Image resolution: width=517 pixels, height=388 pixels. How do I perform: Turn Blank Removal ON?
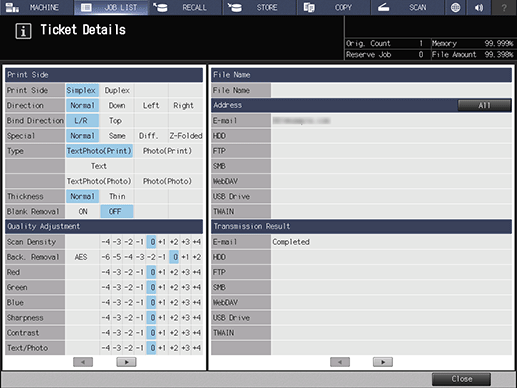(83, 212)
